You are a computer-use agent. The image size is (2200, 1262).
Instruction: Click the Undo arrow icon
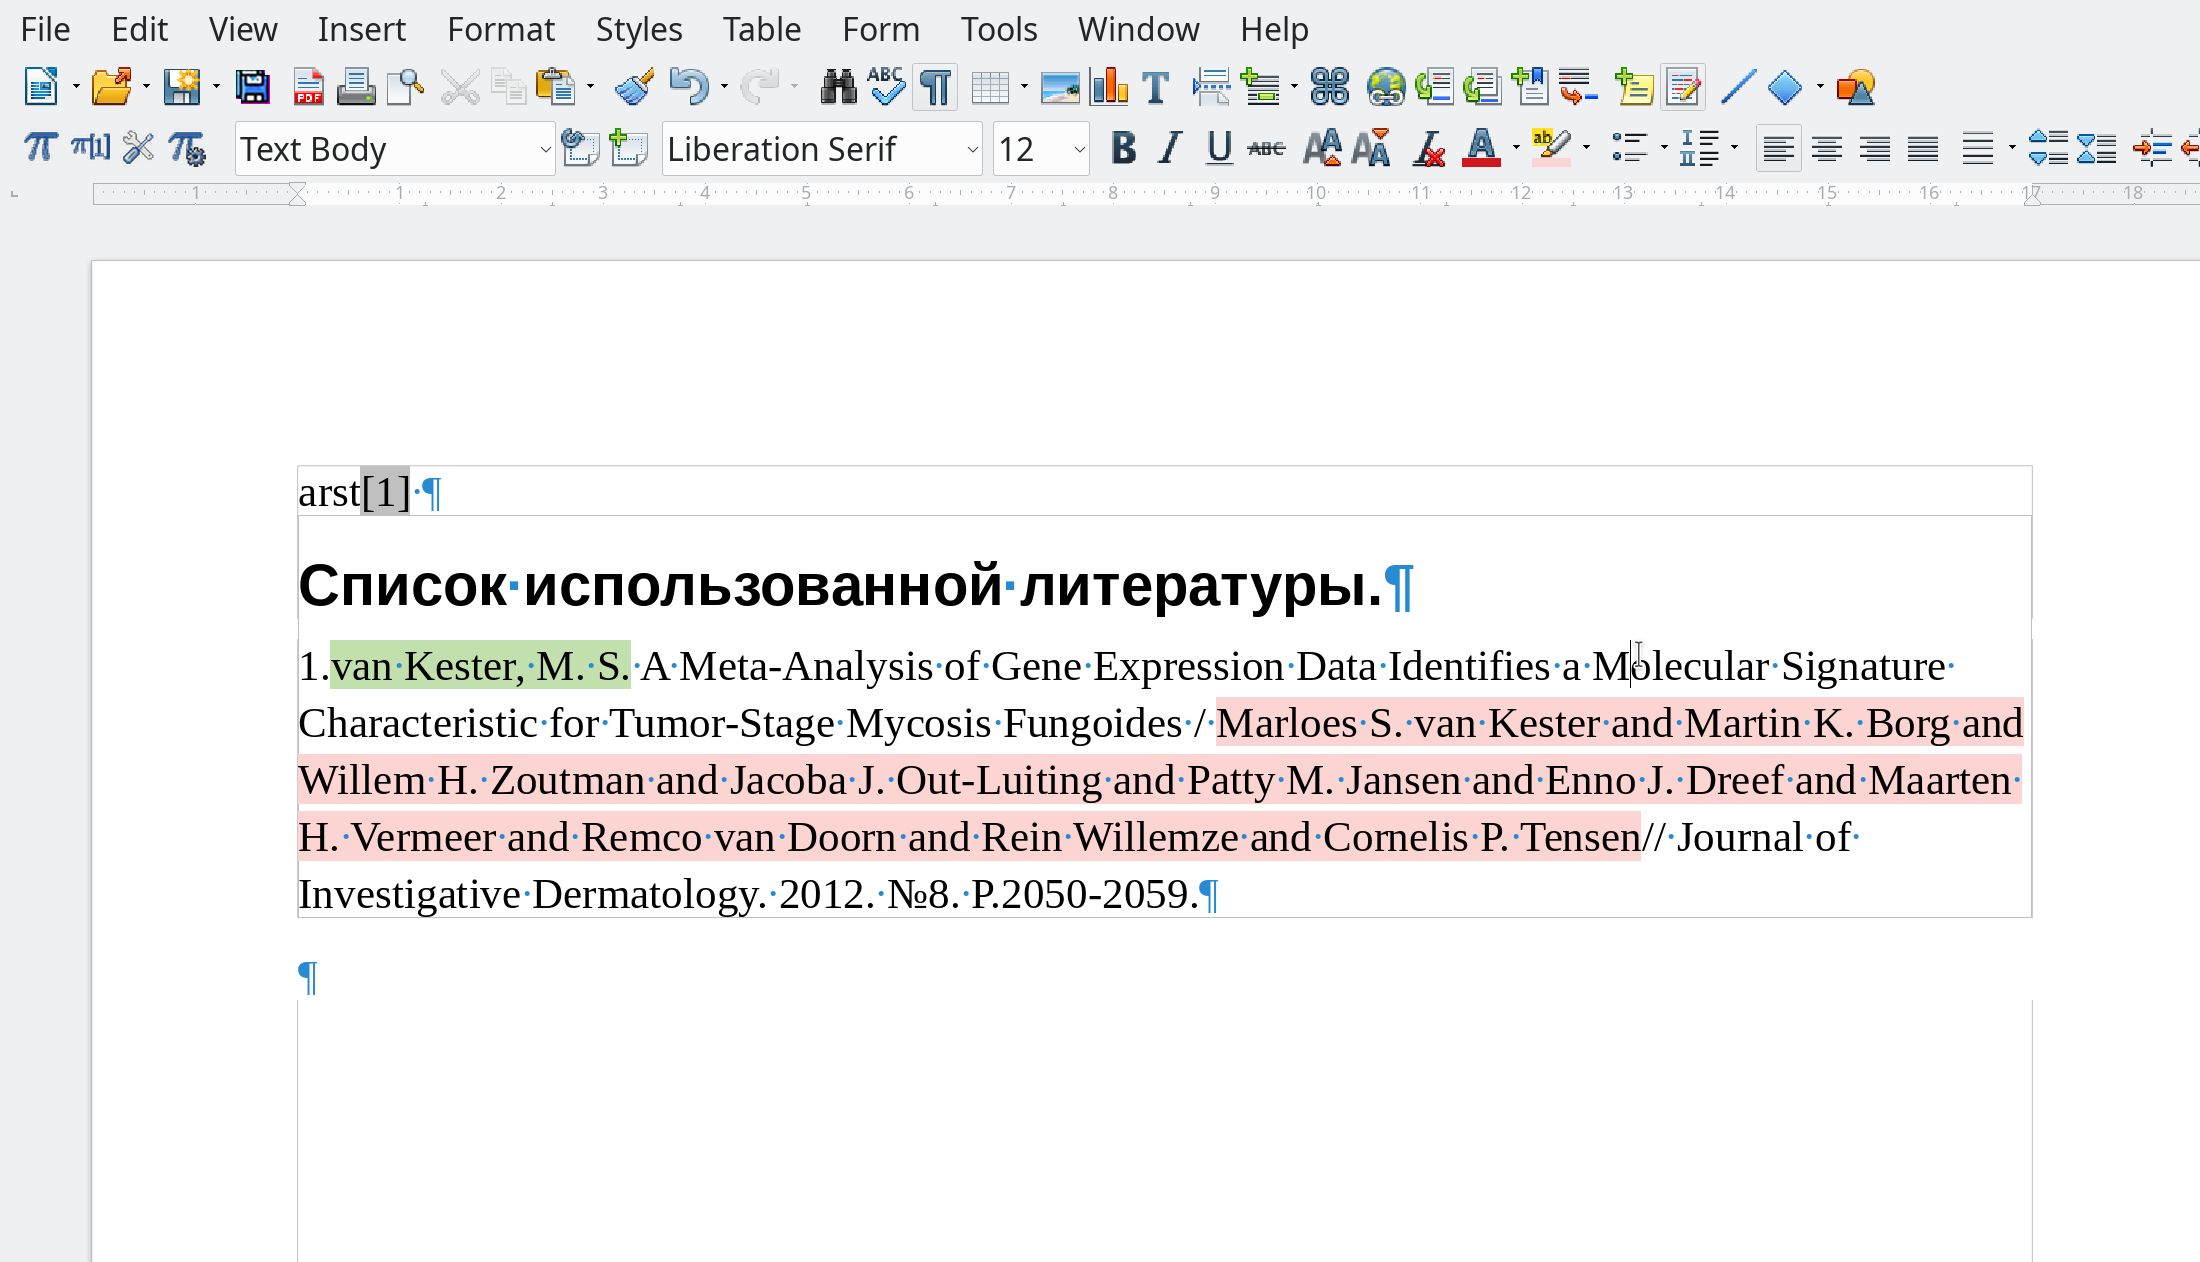click(x=688, y=88)
